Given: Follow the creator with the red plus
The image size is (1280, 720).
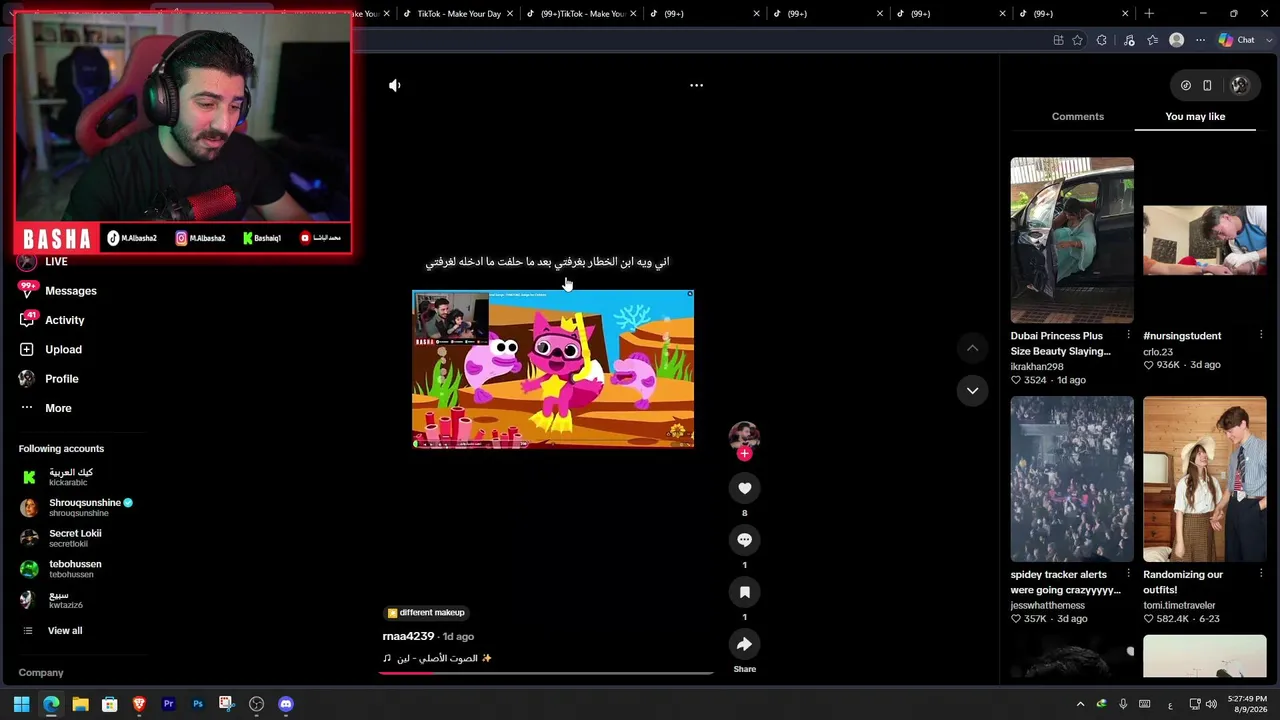Looking at the screenshot, I should coord(744,454).
